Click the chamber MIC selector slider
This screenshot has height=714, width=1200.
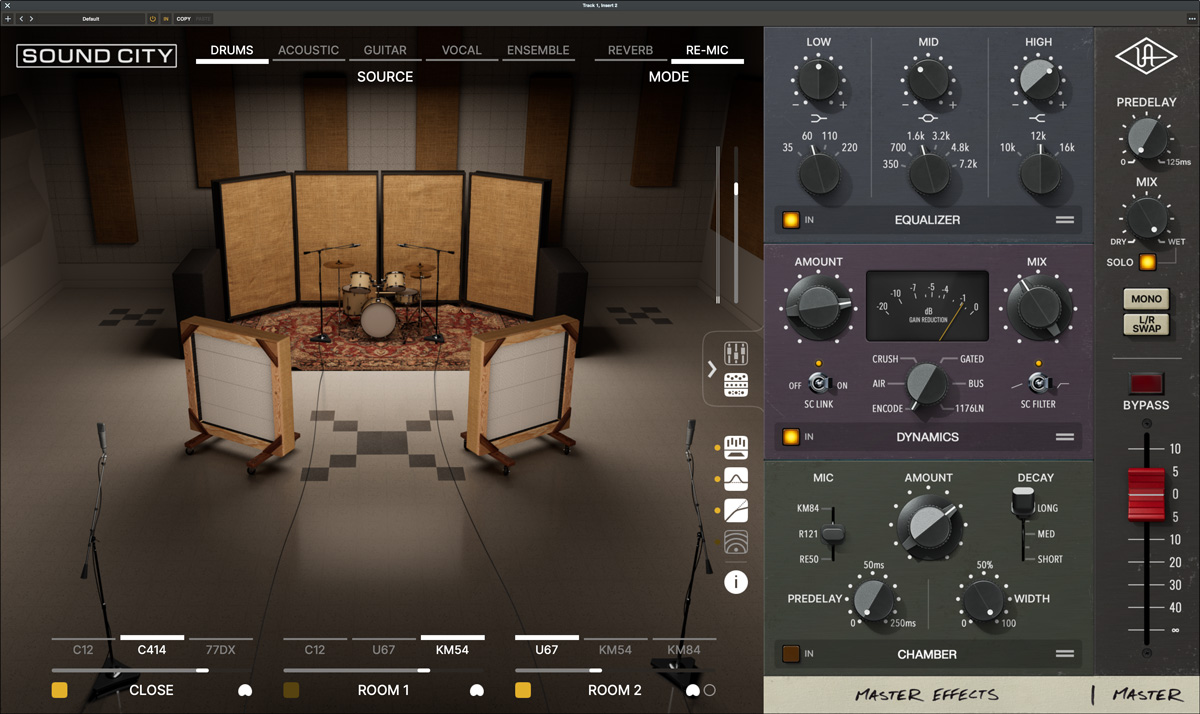pos(835,535)
